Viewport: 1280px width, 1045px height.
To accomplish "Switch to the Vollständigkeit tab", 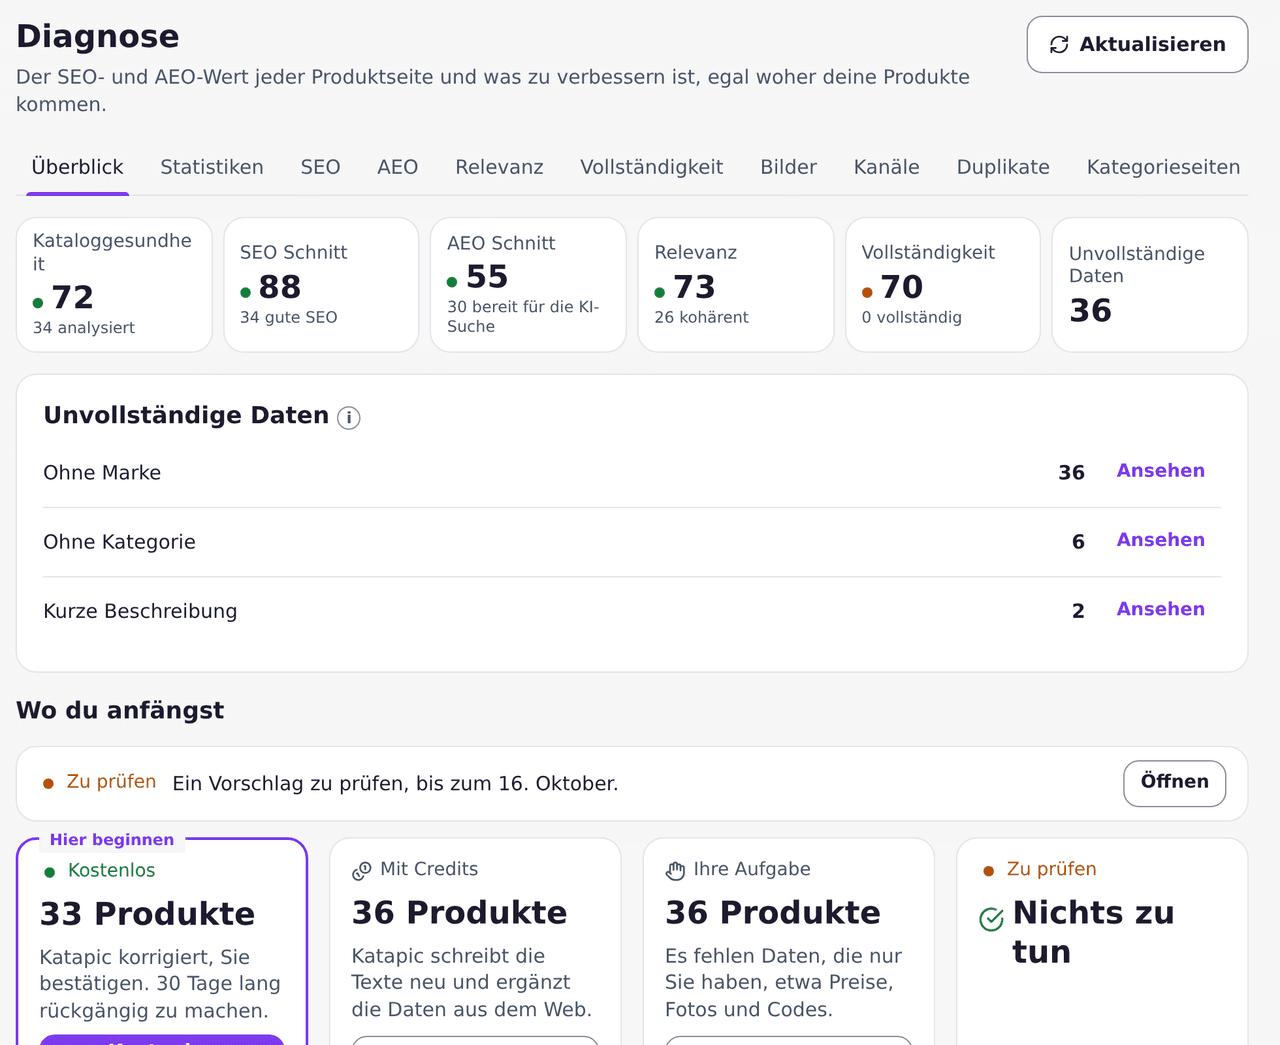I will (652, 167).
